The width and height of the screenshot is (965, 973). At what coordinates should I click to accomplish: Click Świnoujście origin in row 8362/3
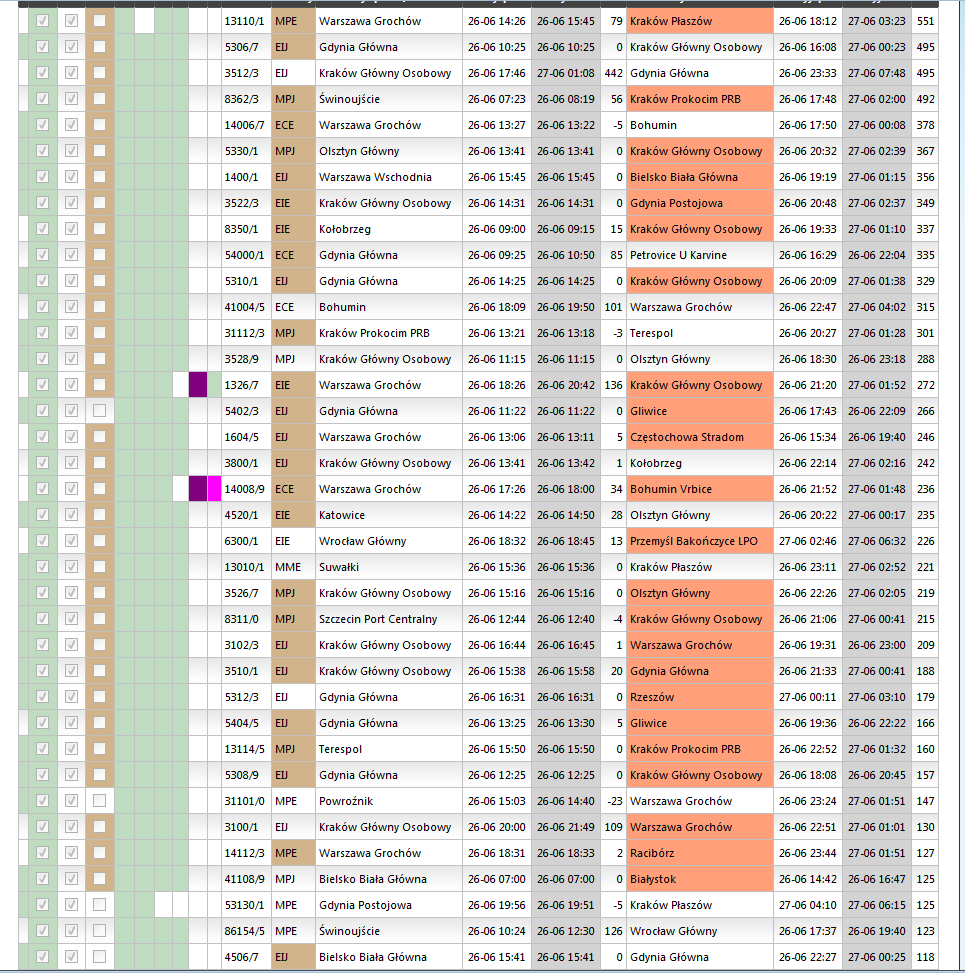tap(349, 99)
